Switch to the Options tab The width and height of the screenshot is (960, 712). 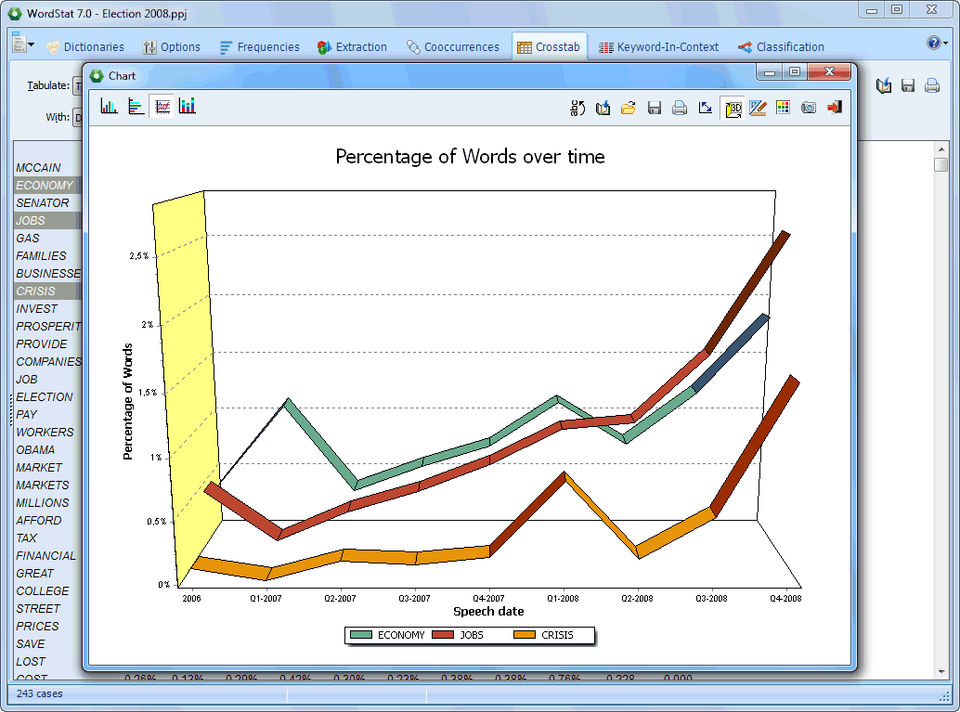coord(171,47)
